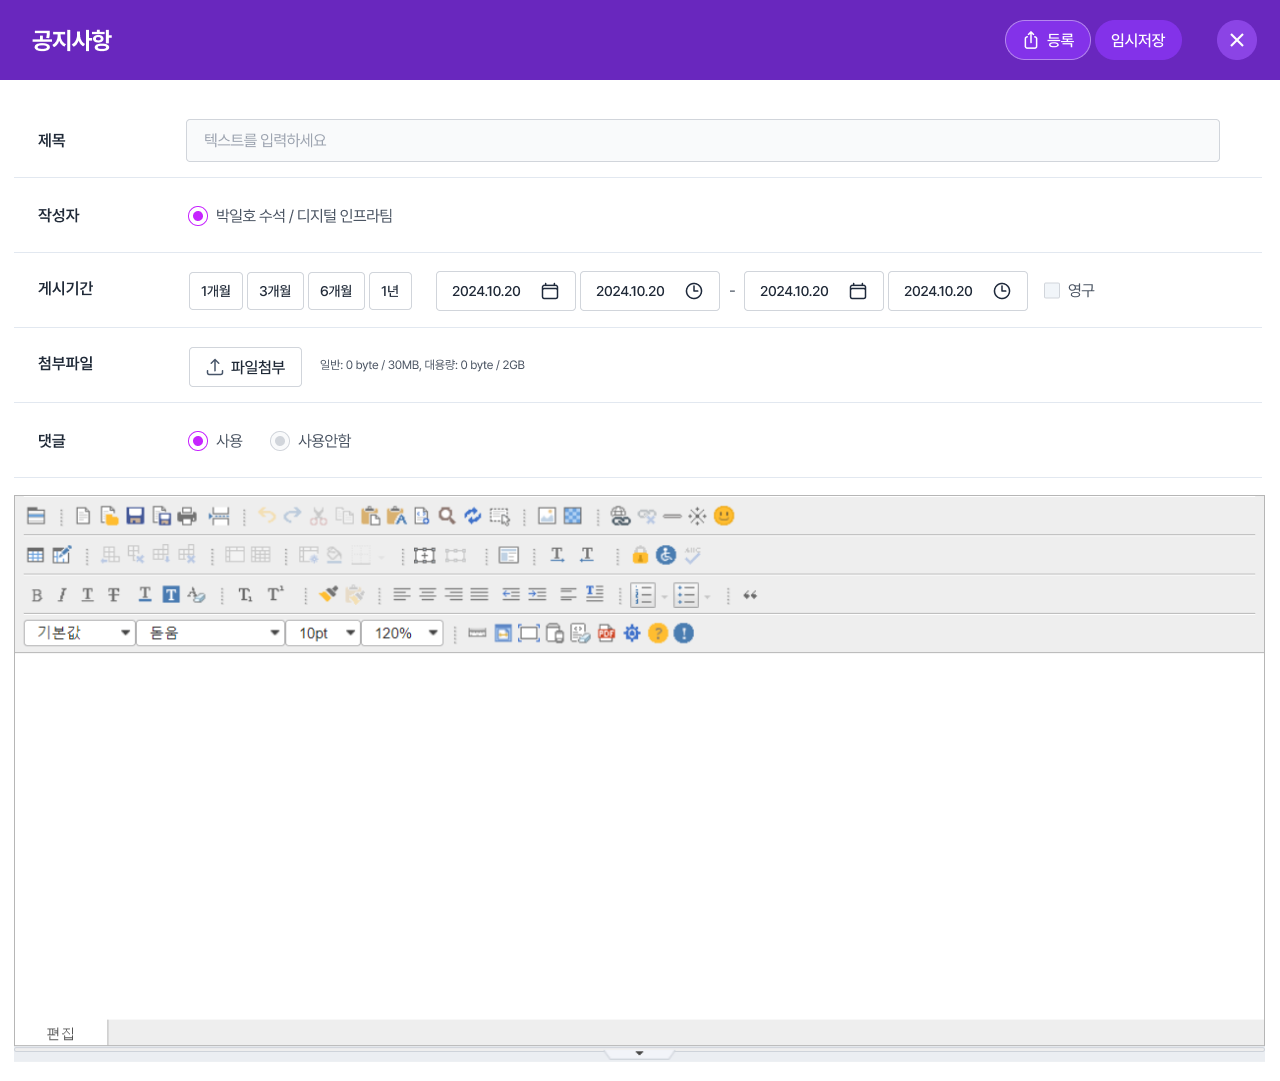The image size is (1280, 1081).
Task: Open editor settings via the gear icon
Action: (x=632, y=633)
